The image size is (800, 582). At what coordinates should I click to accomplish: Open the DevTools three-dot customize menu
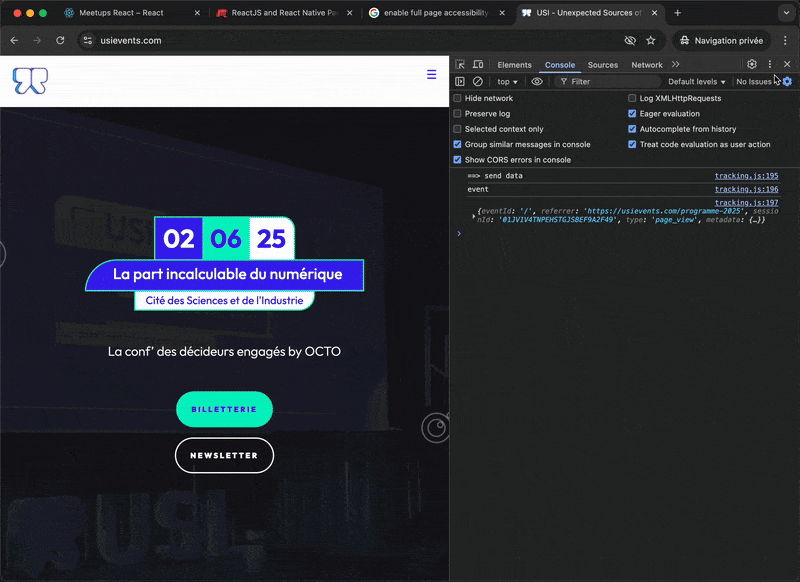pos(769,64)
